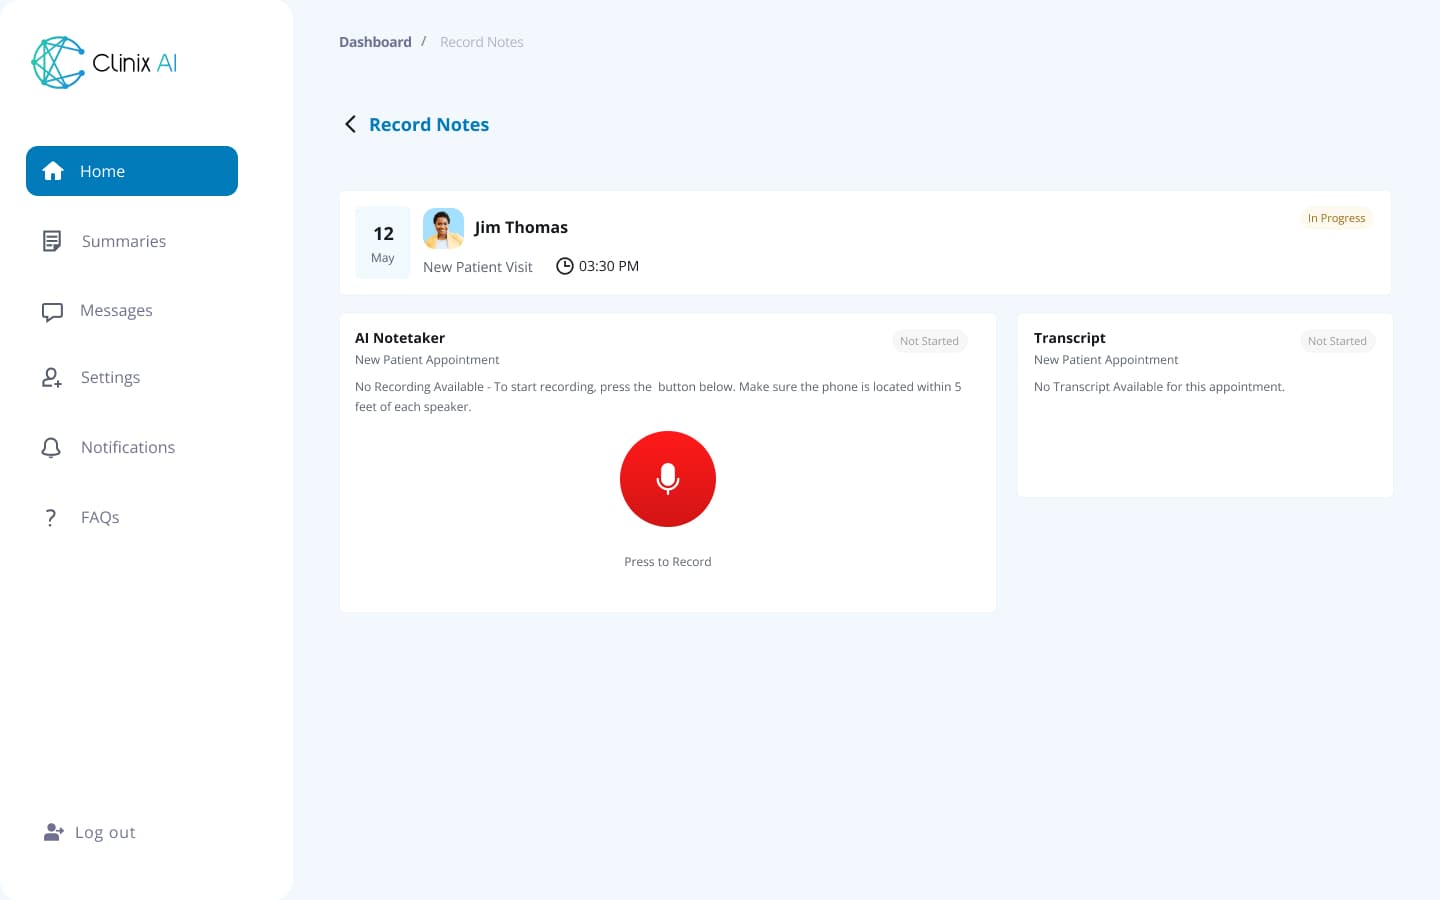
Task: Click the Record Notes page heading
Action: pos(429,124)
